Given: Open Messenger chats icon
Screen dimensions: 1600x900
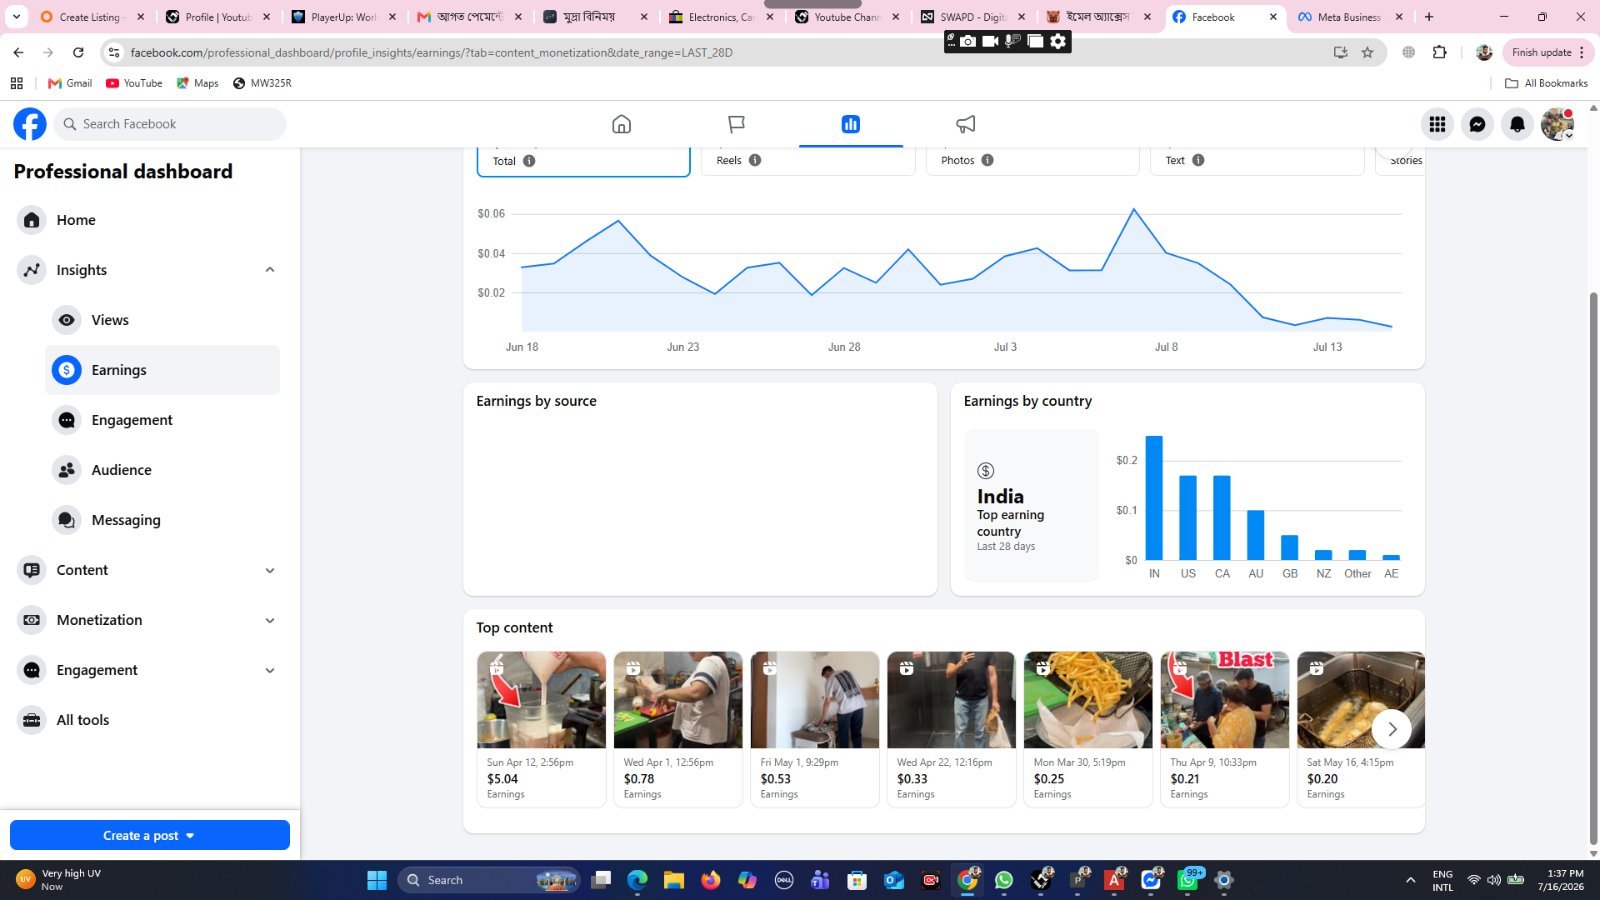Looking at the screenshot, I should click(x=1477, y=124).
